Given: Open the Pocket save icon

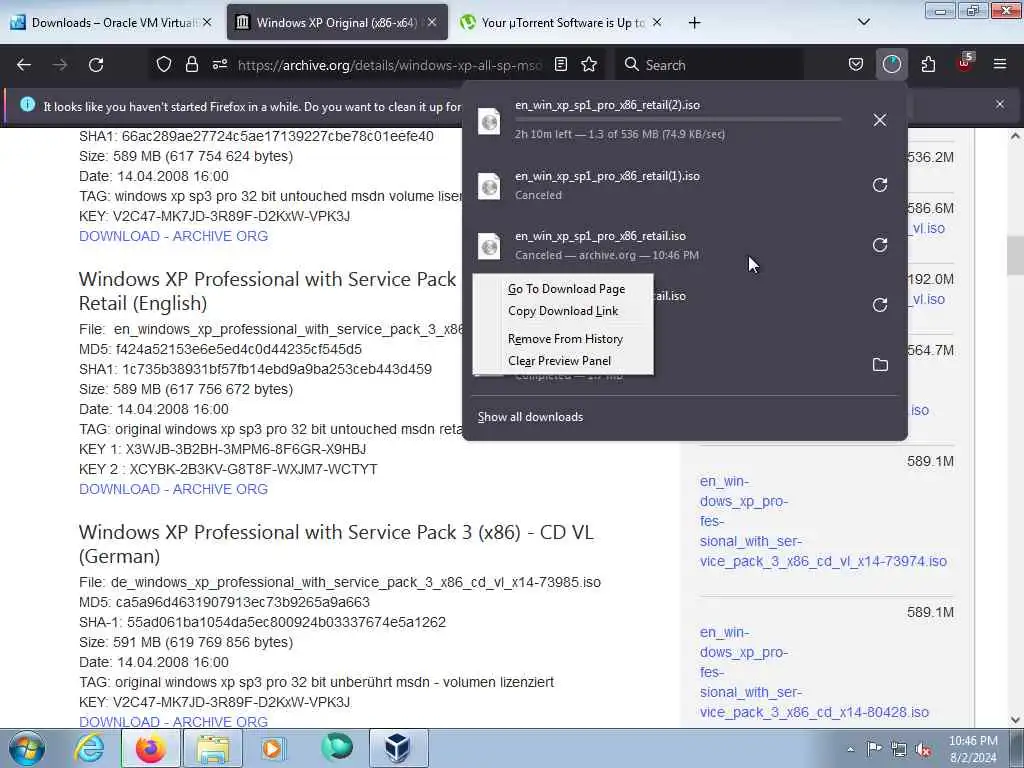Looking at the screenshot, I should coord(856,65).
